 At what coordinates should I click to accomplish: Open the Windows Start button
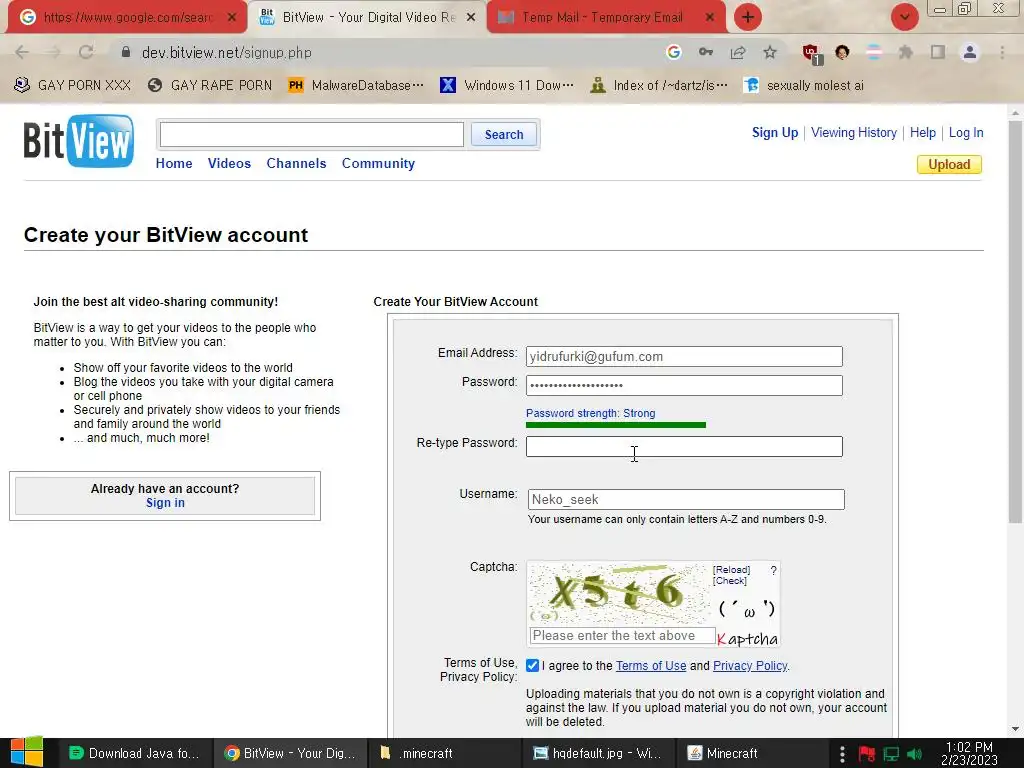coord(27,752)
